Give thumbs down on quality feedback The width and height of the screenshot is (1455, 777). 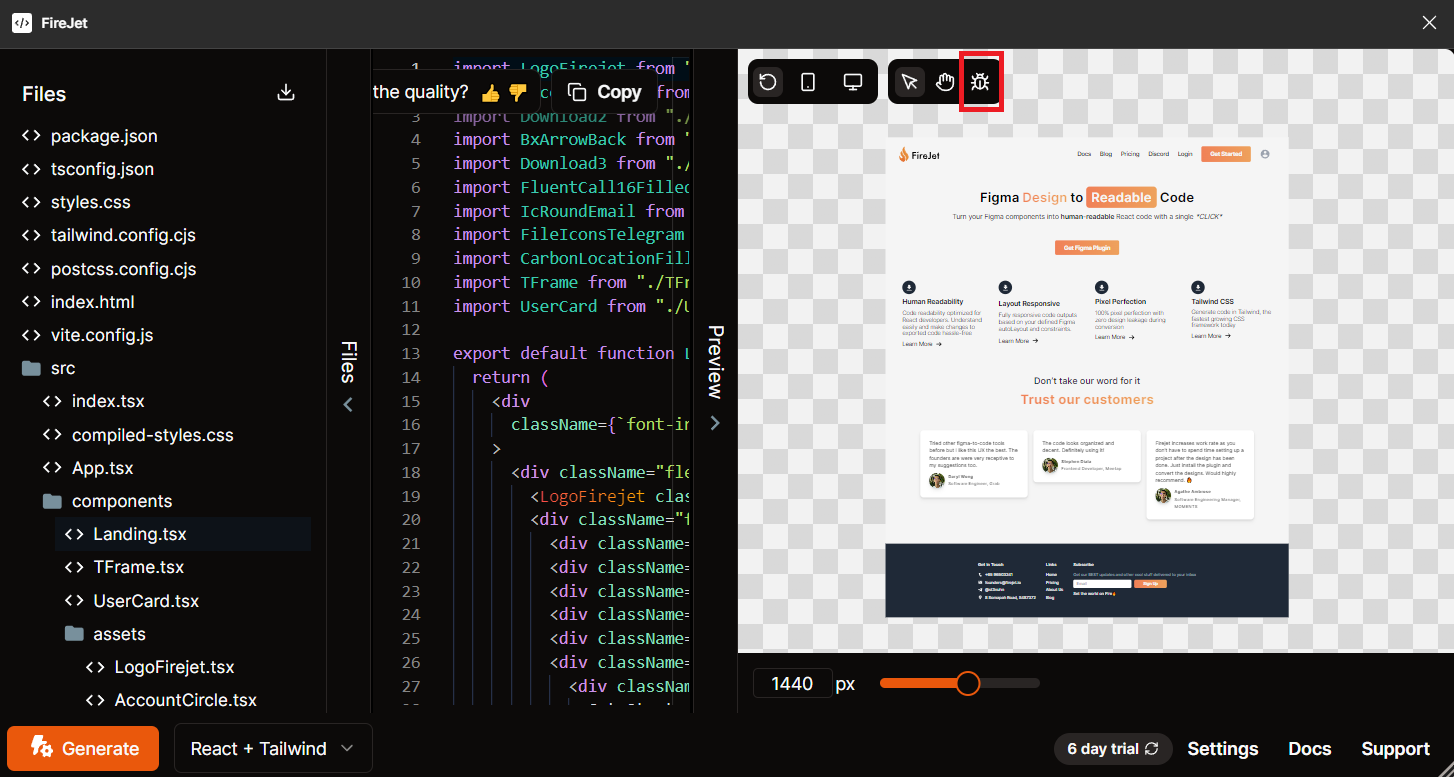[518, 91]
